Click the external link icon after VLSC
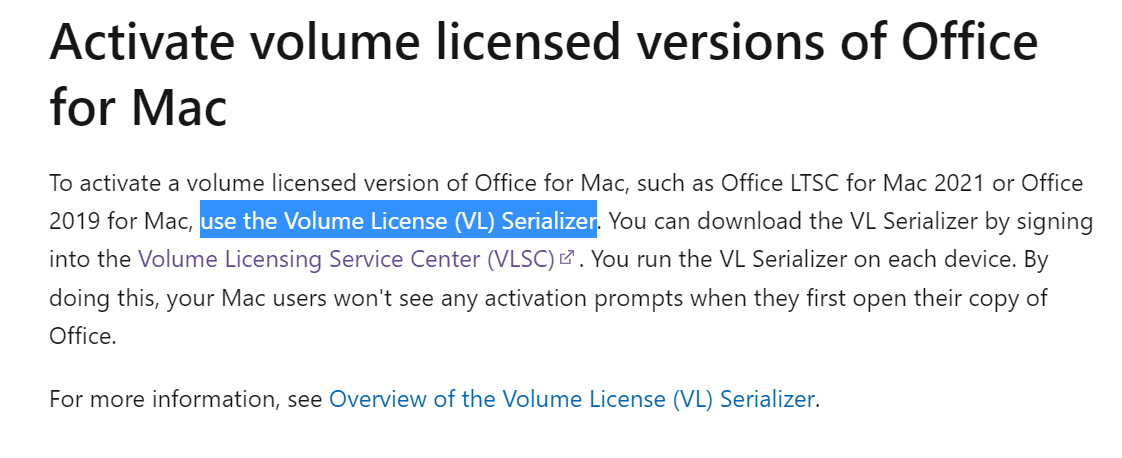Viewport: 1122px width, 458px height. [x=567, y=258]
